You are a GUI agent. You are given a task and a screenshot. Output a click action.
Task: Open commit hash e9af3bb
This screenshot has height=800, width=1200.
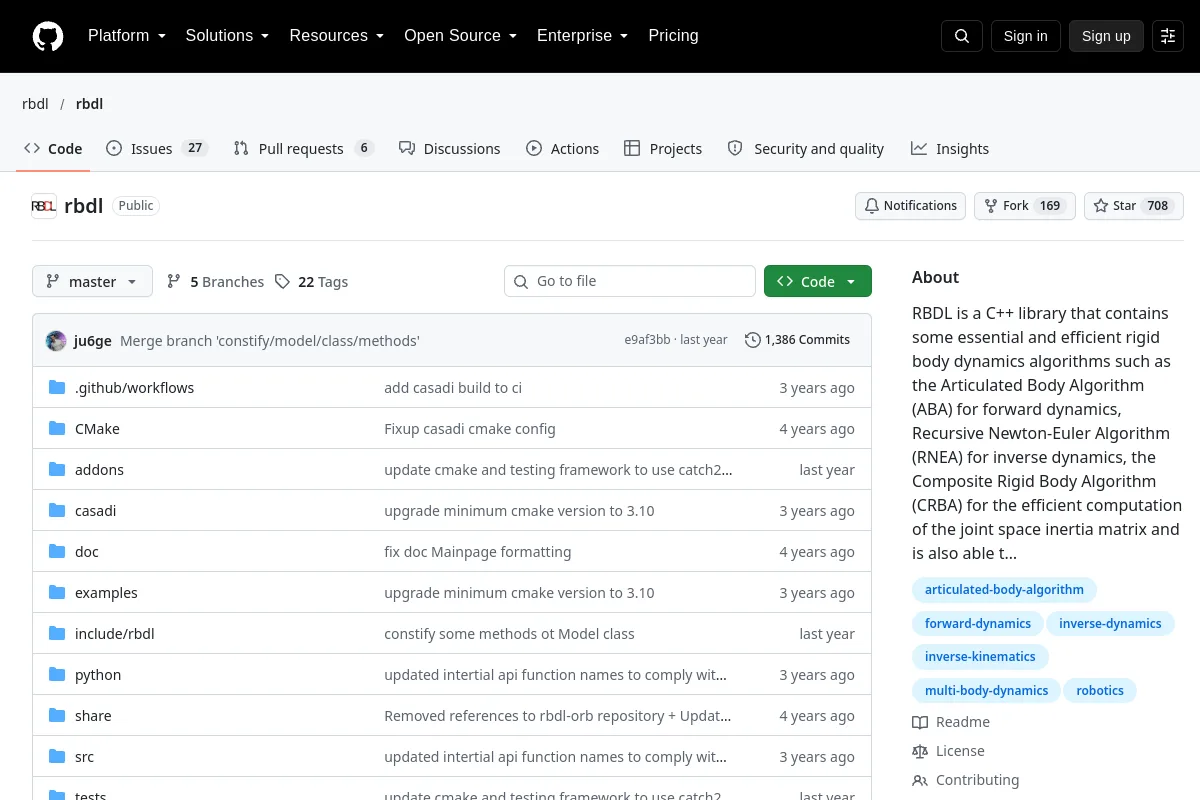click(x=647, y=340)
